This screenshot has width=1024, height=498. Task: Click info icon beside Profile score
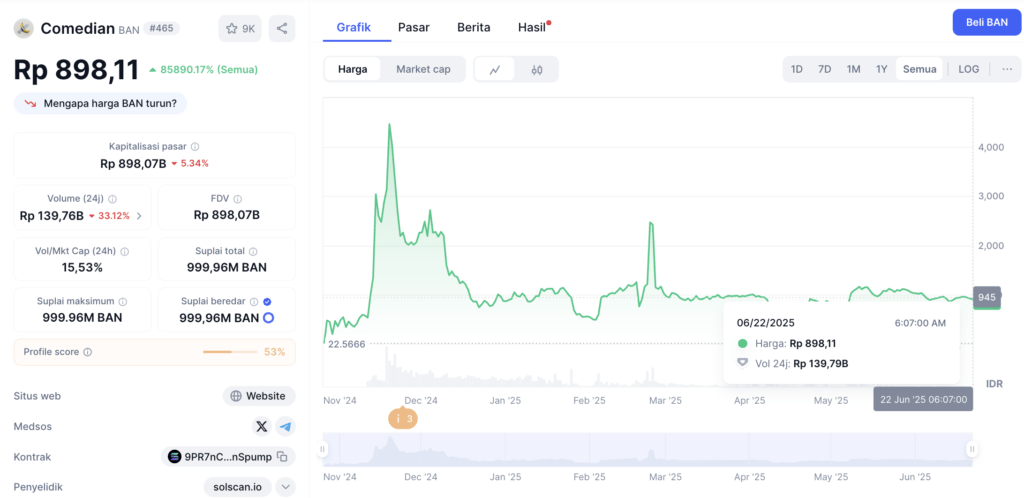88,352
